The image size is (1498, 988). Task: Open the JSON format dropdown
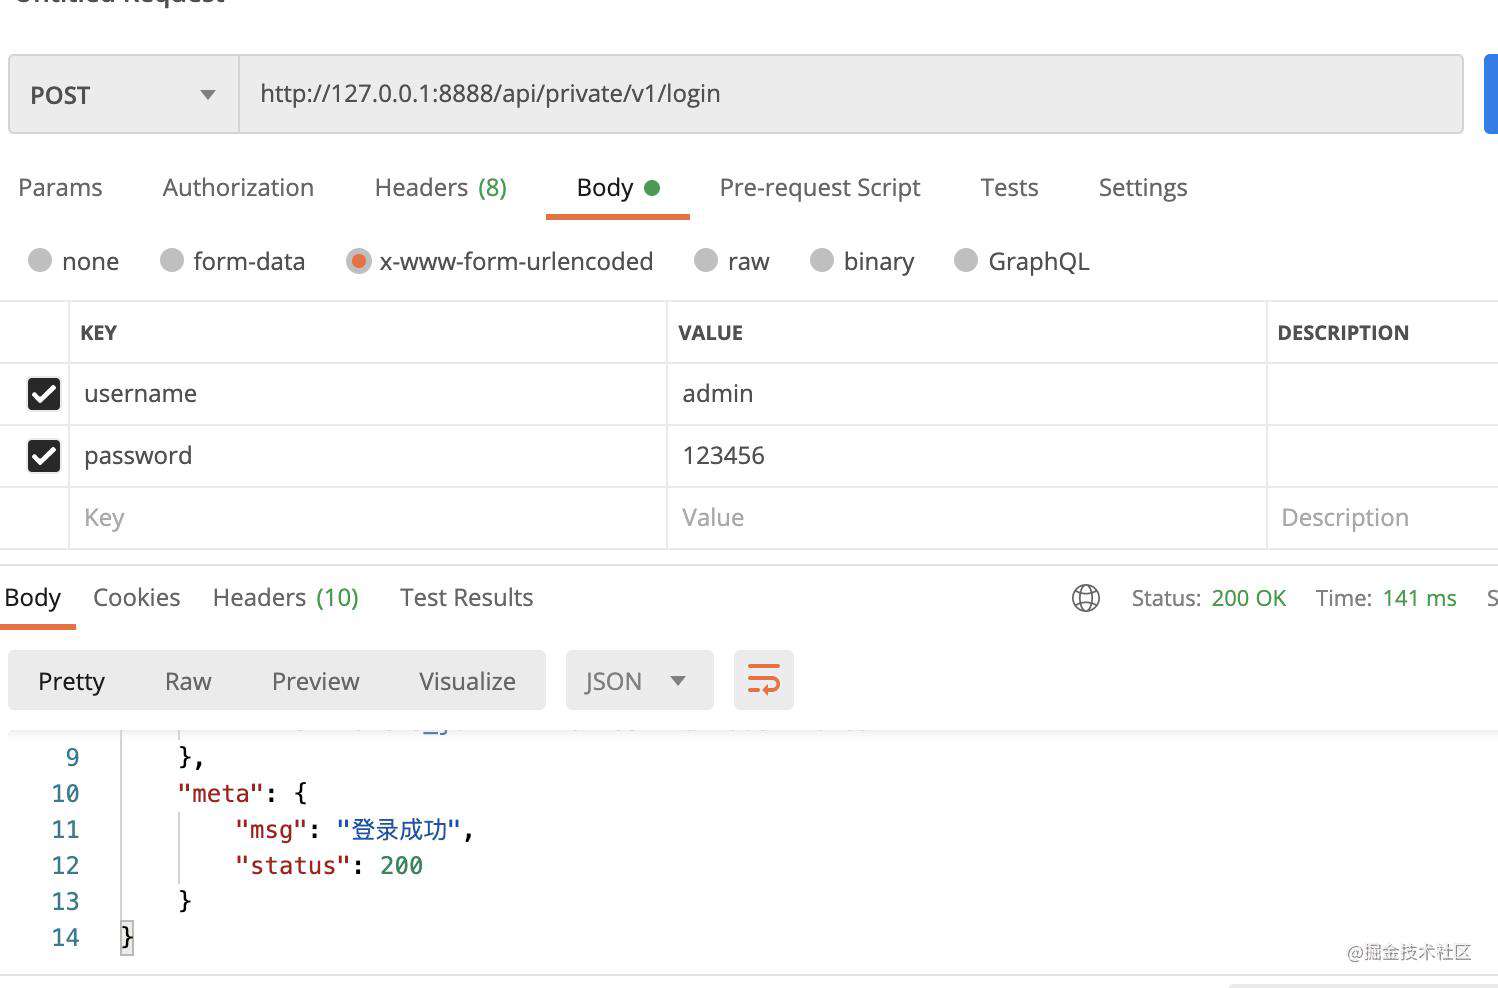click(639, 680)
